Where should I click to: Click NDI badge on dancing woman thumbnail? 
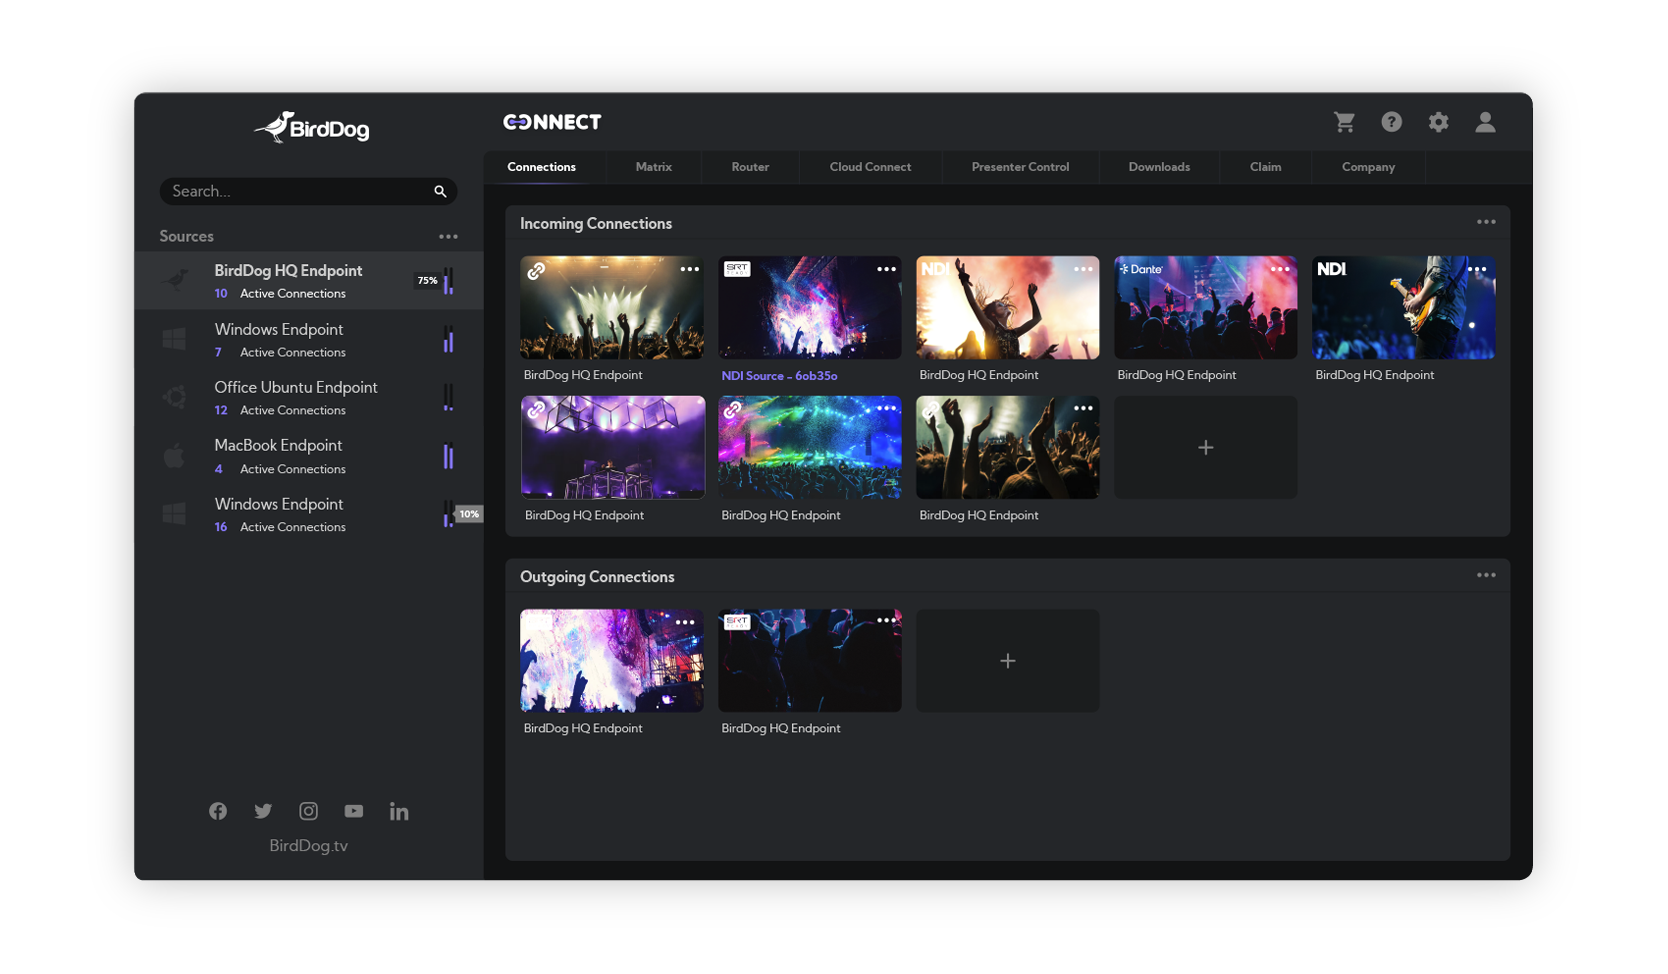[935, 269]
